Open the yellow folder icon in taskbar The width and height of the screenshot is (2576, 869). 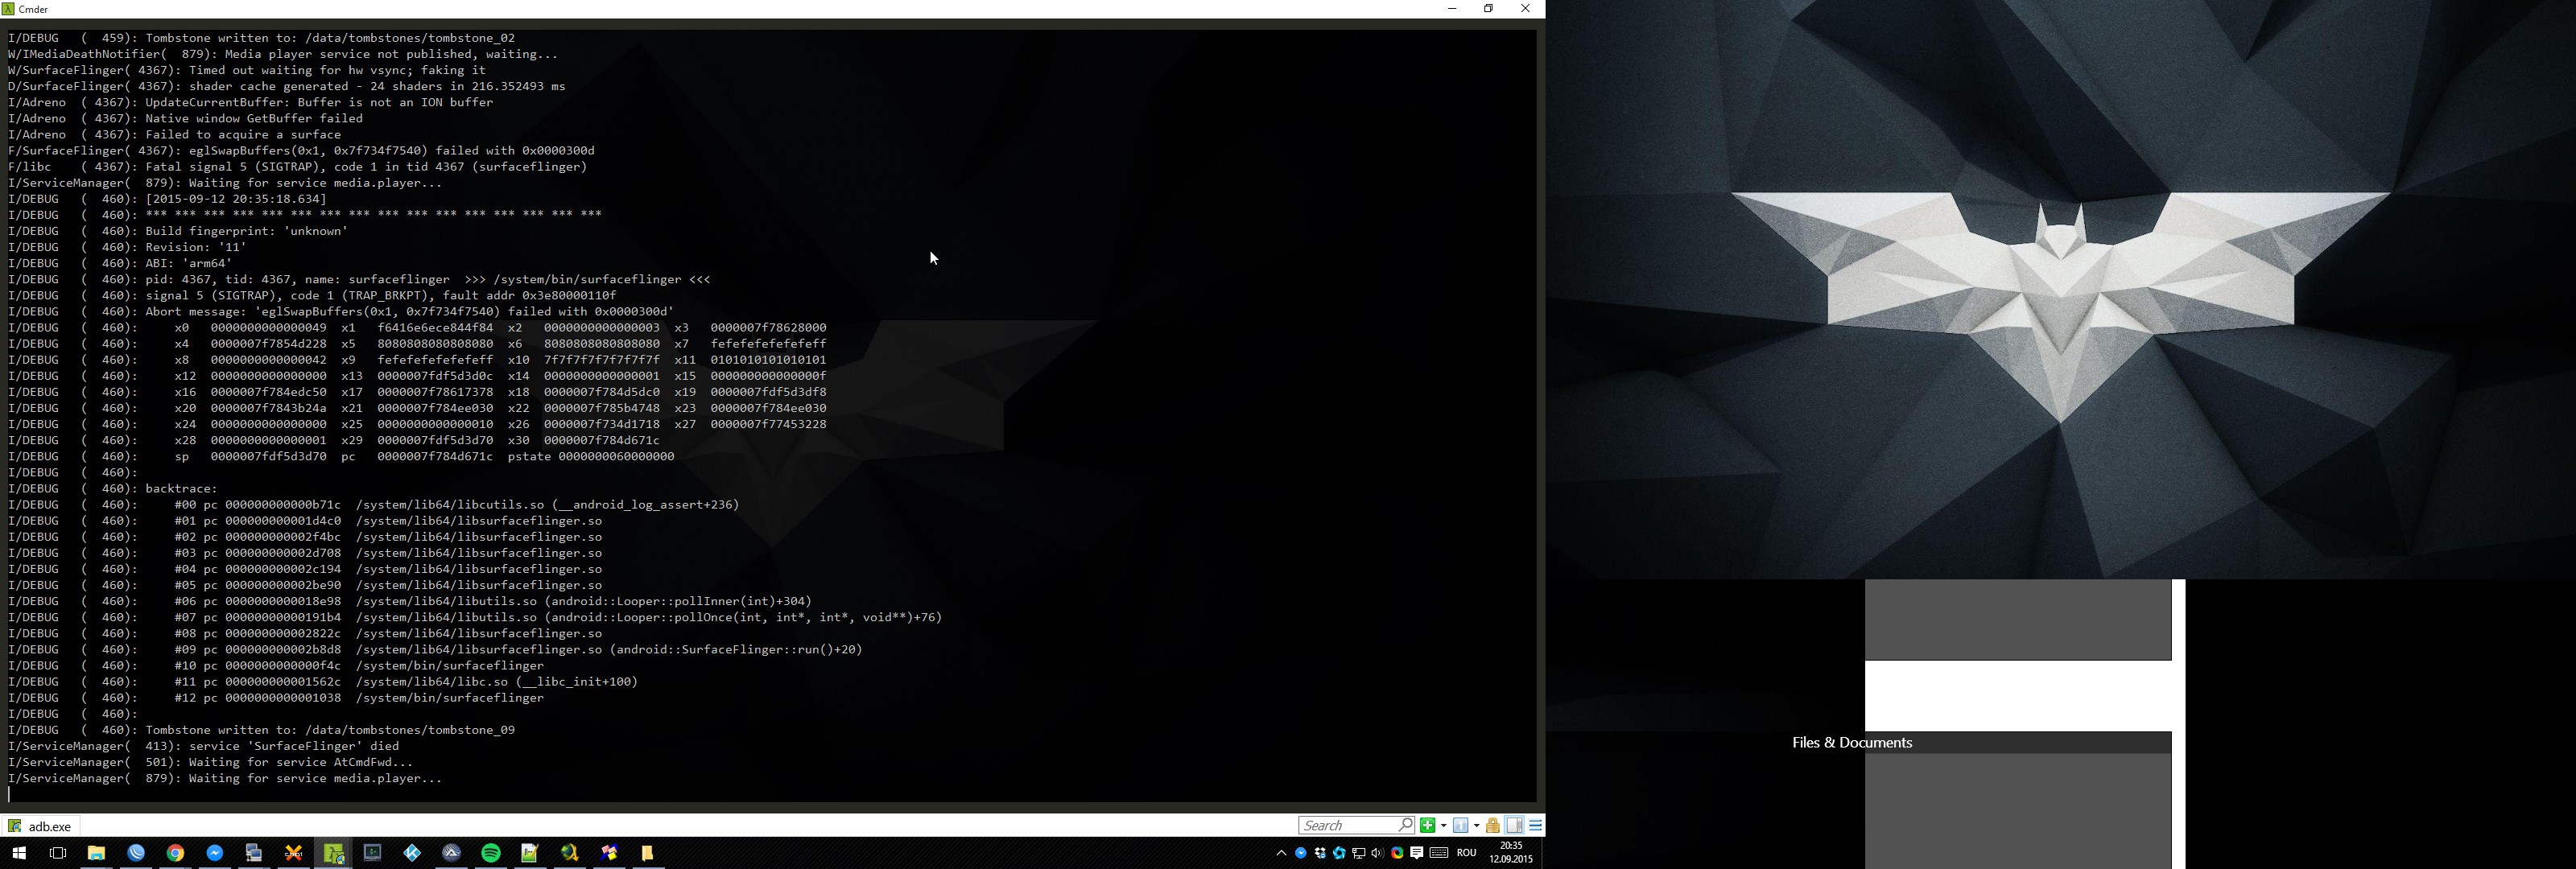(x=648, y=853)
